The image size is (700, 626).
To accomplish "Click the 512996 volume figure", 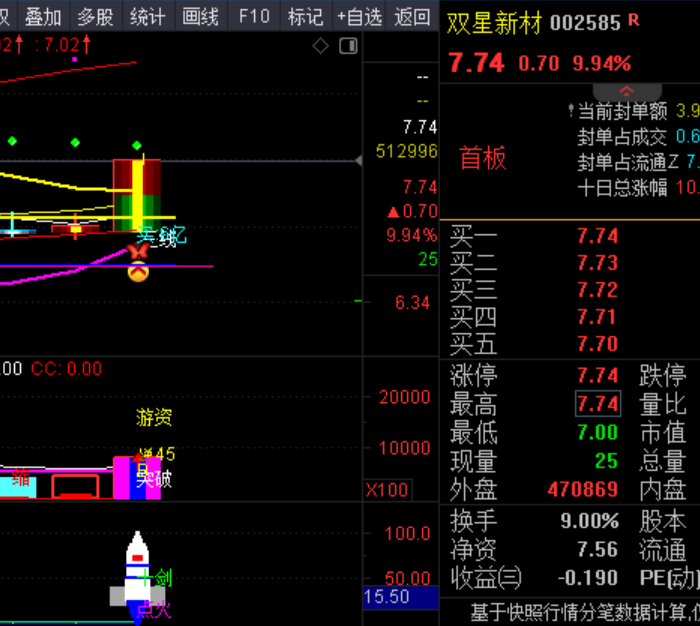I will point(407,151).
